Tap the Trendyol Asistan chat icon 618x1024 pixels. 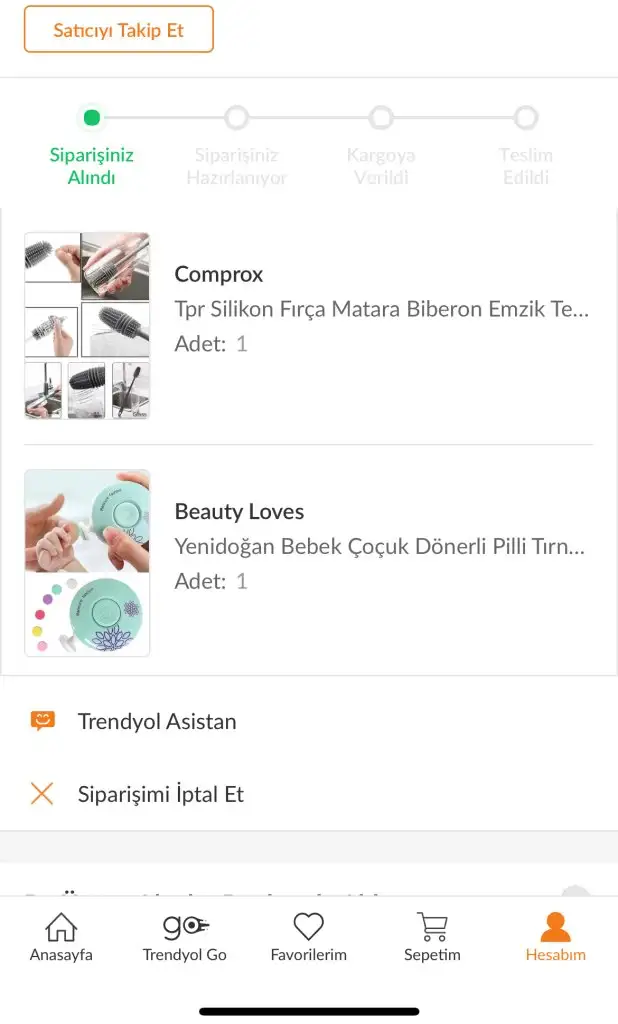coord(42,721)
